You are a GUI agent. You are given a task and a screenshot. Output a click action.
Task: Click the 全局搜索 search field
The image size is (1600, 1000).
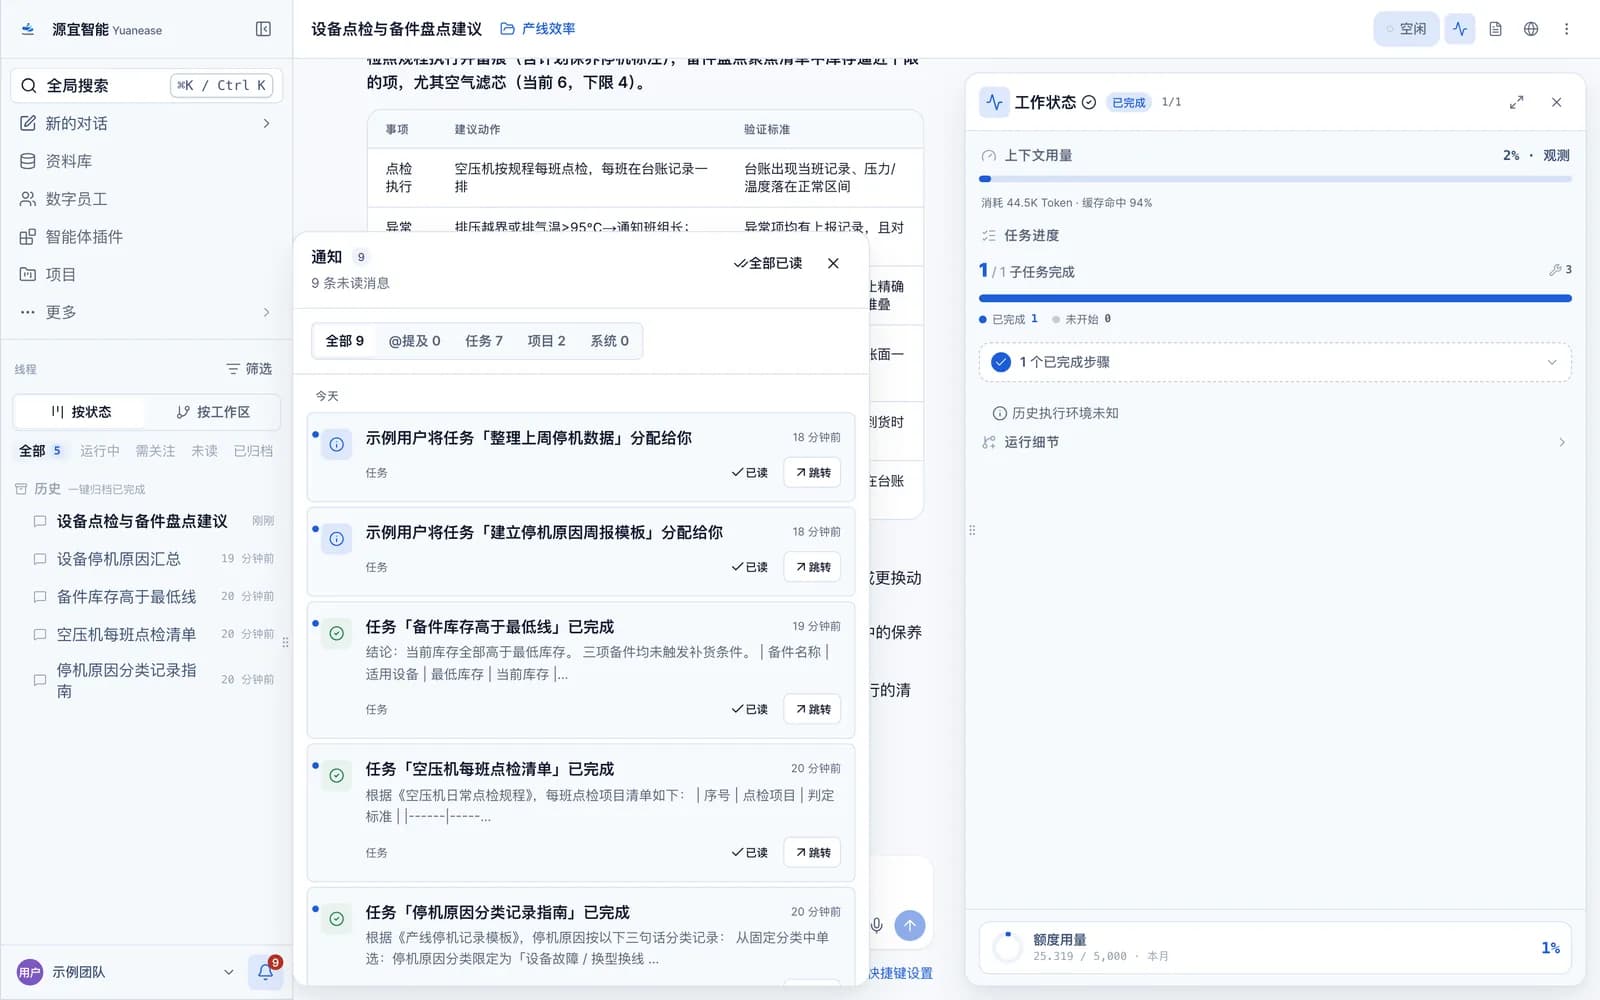tap(147, 85)
